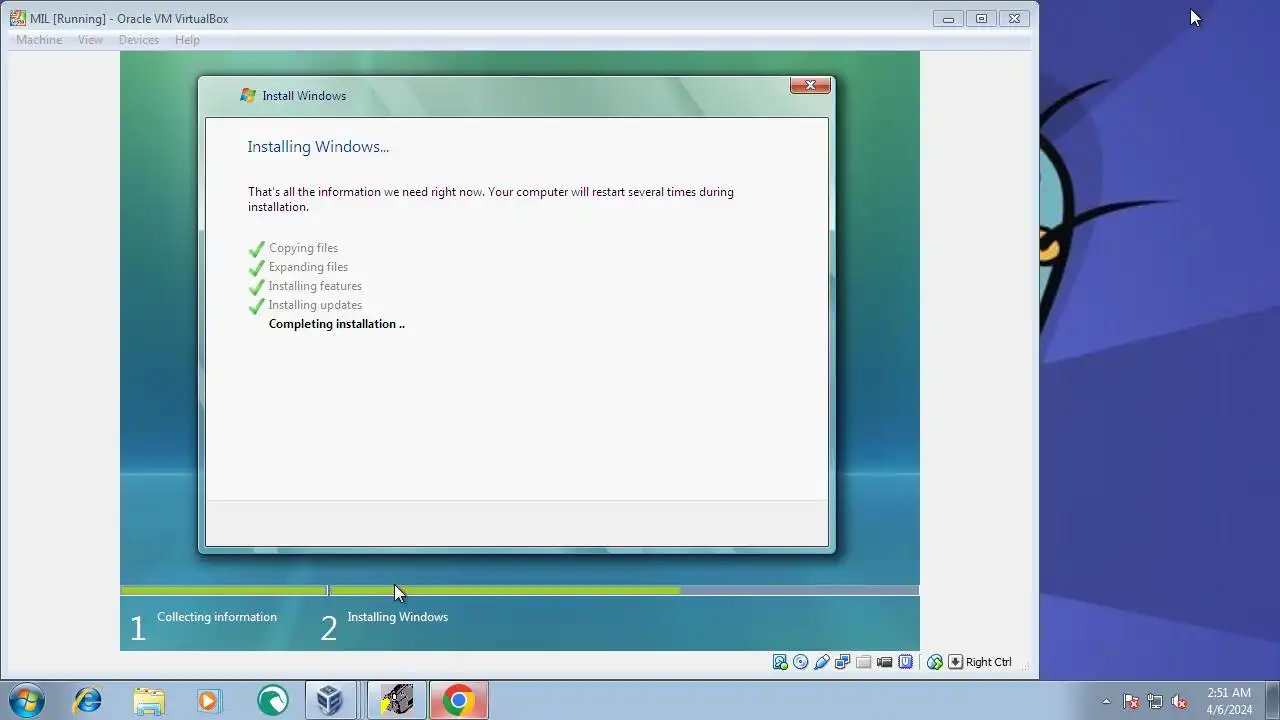Image resolution: width=1280 pixels, height=720 pixels.
Task: Switch to the running VM taskbar button
Action: pos(397,700)
